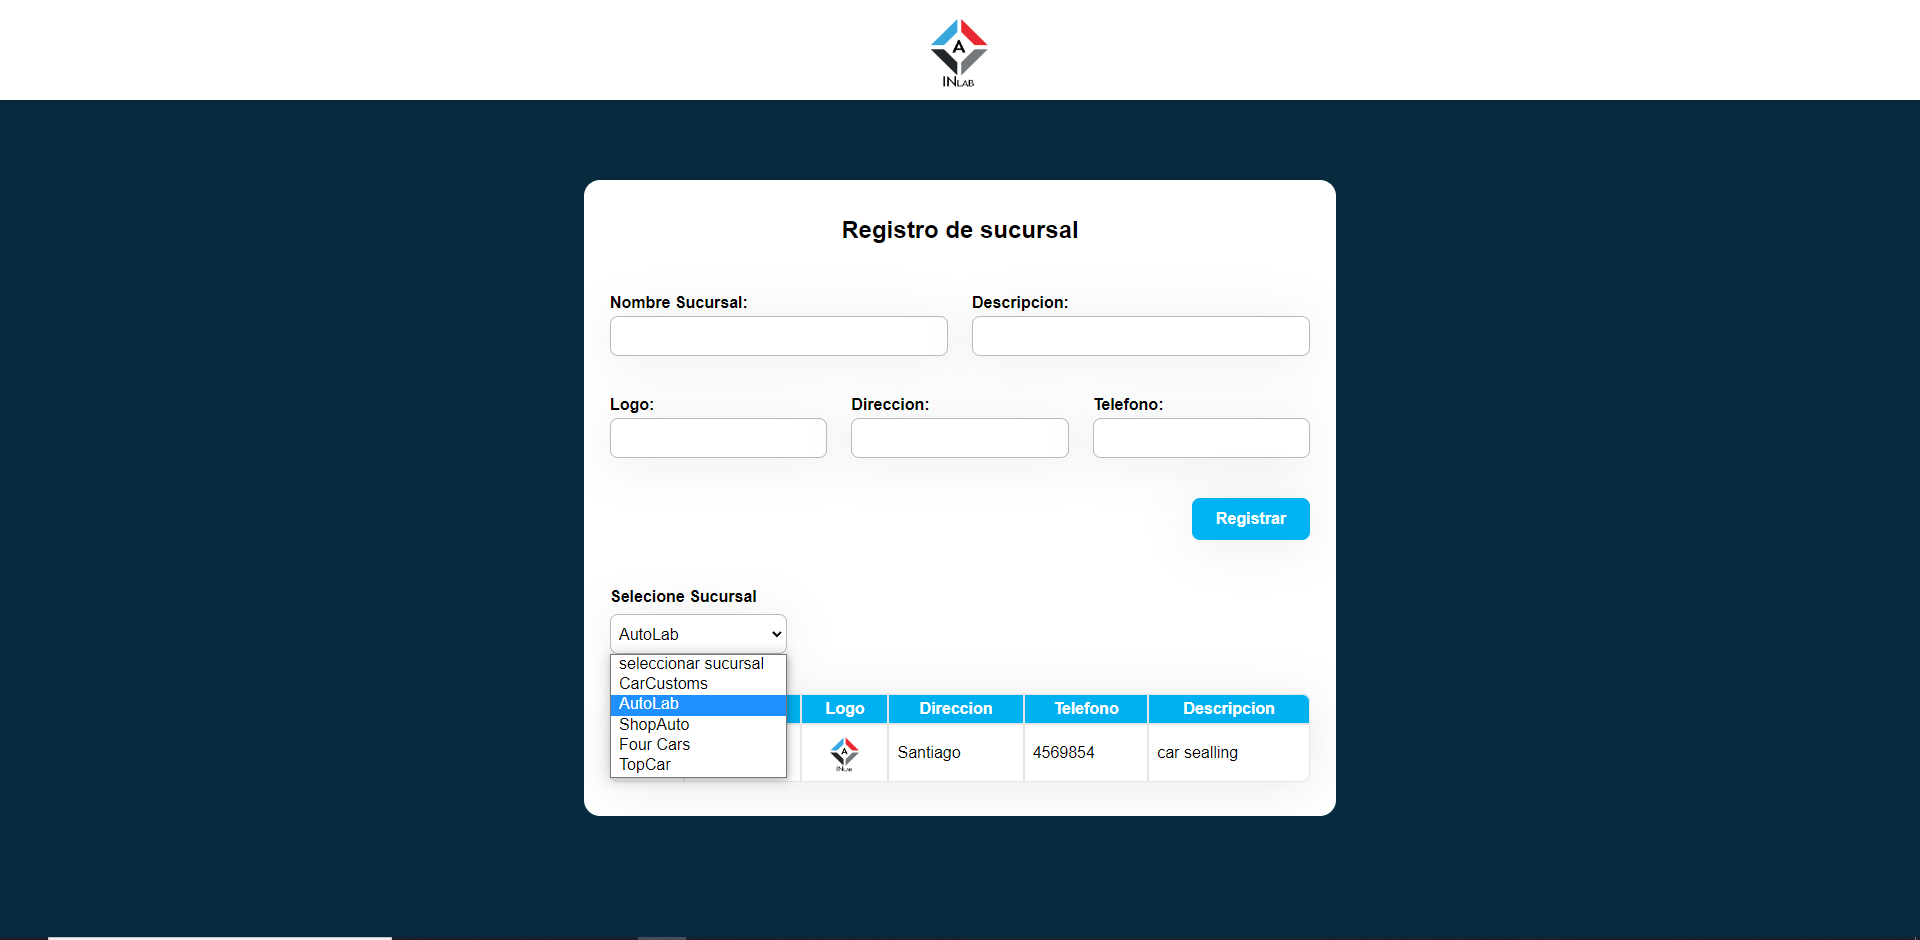The width and height of the screenshot is (1920, 940).
Task: Select 'ShopAuto' from the sucursal list
Action: (x=654, y=724)
